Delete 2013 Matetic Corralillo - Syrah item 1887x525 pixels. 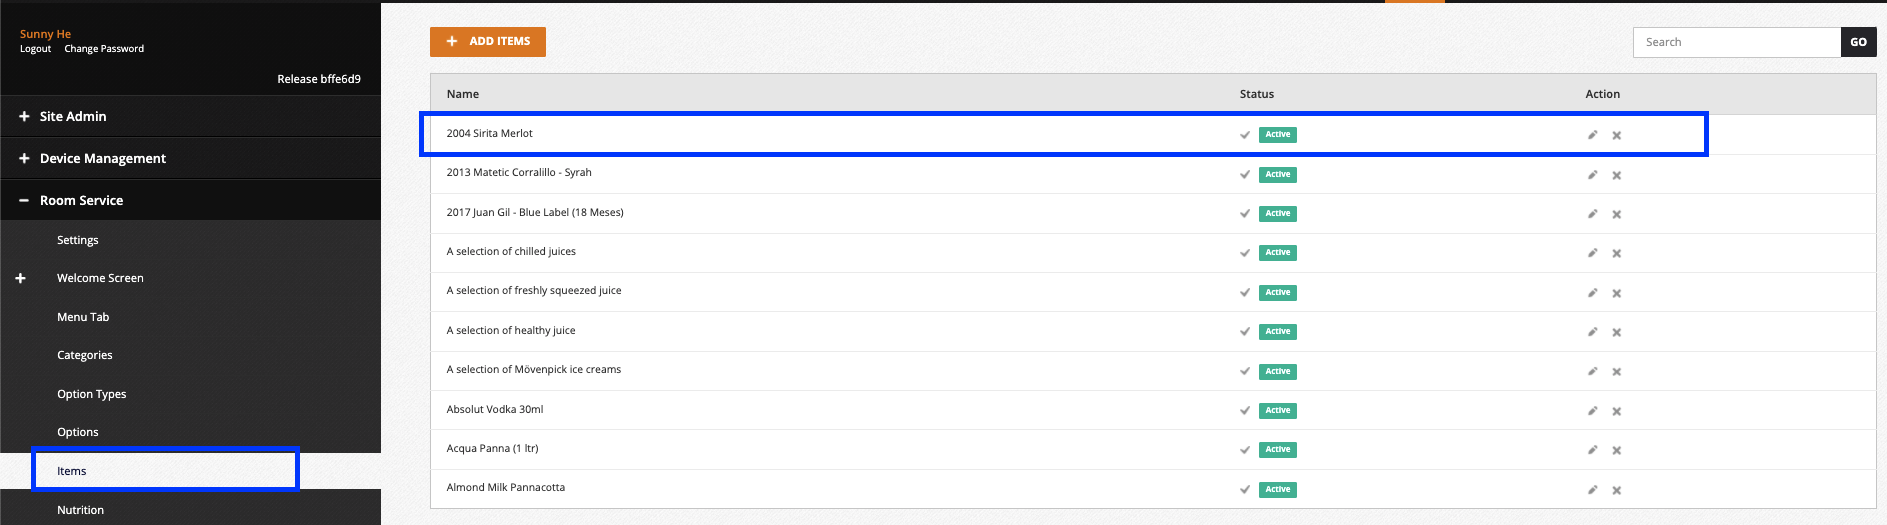[1616, 175]
